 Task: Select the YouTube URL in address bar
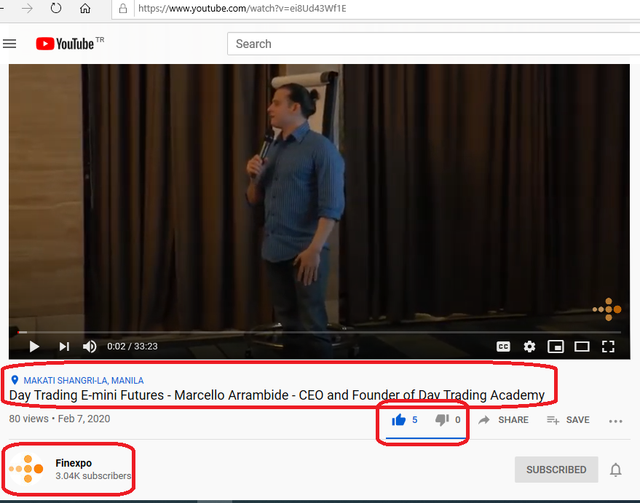[242, 8]
